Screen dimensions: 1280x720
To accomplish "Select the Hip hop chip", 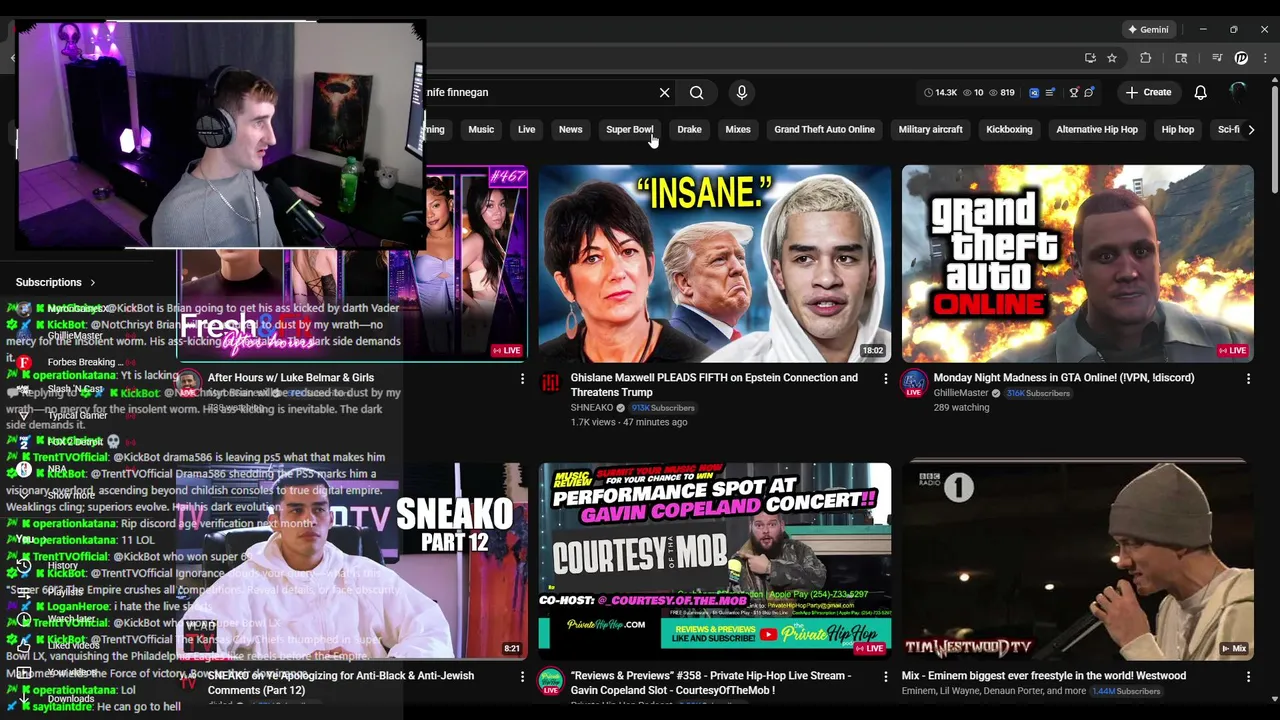I will pyautogui.click(x=1178, y=130).
